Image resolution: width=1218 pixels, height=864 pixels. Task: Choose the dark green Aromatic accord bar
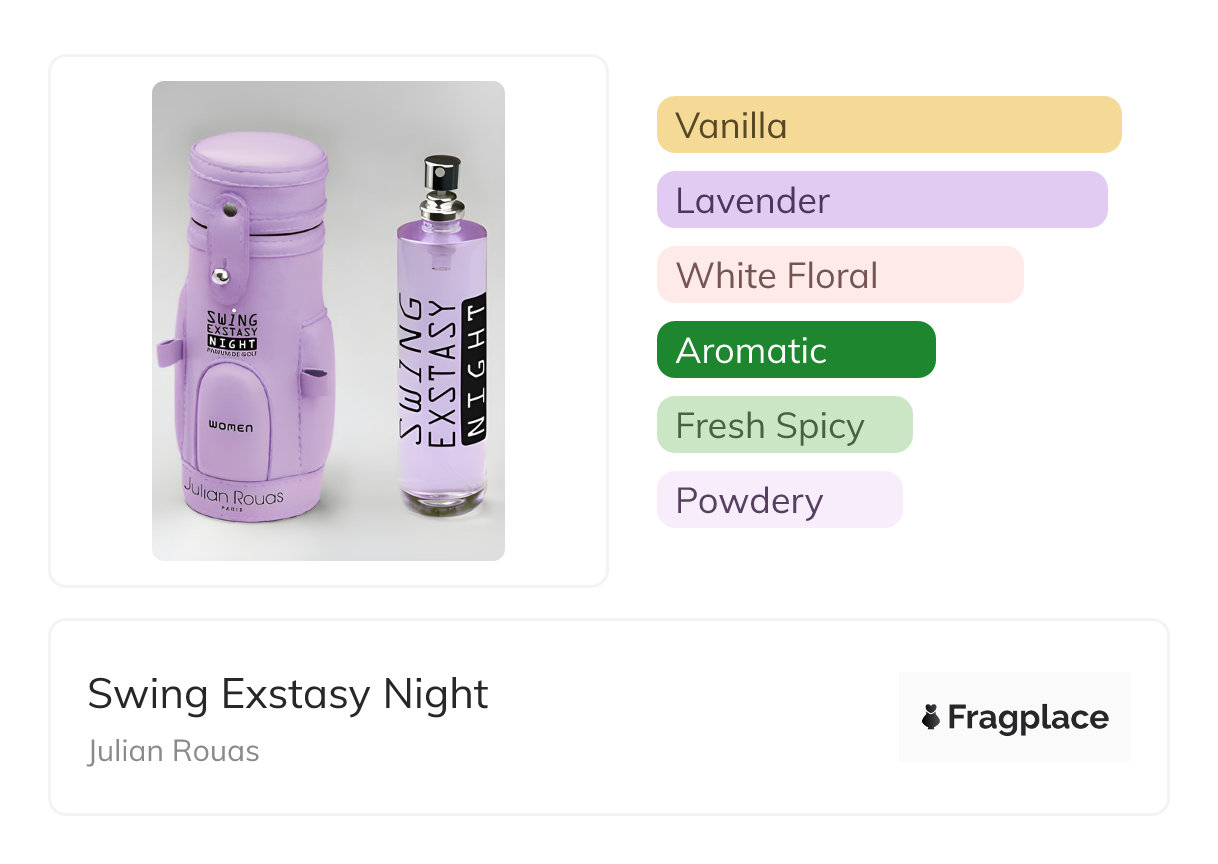click(x=795, y=350)
